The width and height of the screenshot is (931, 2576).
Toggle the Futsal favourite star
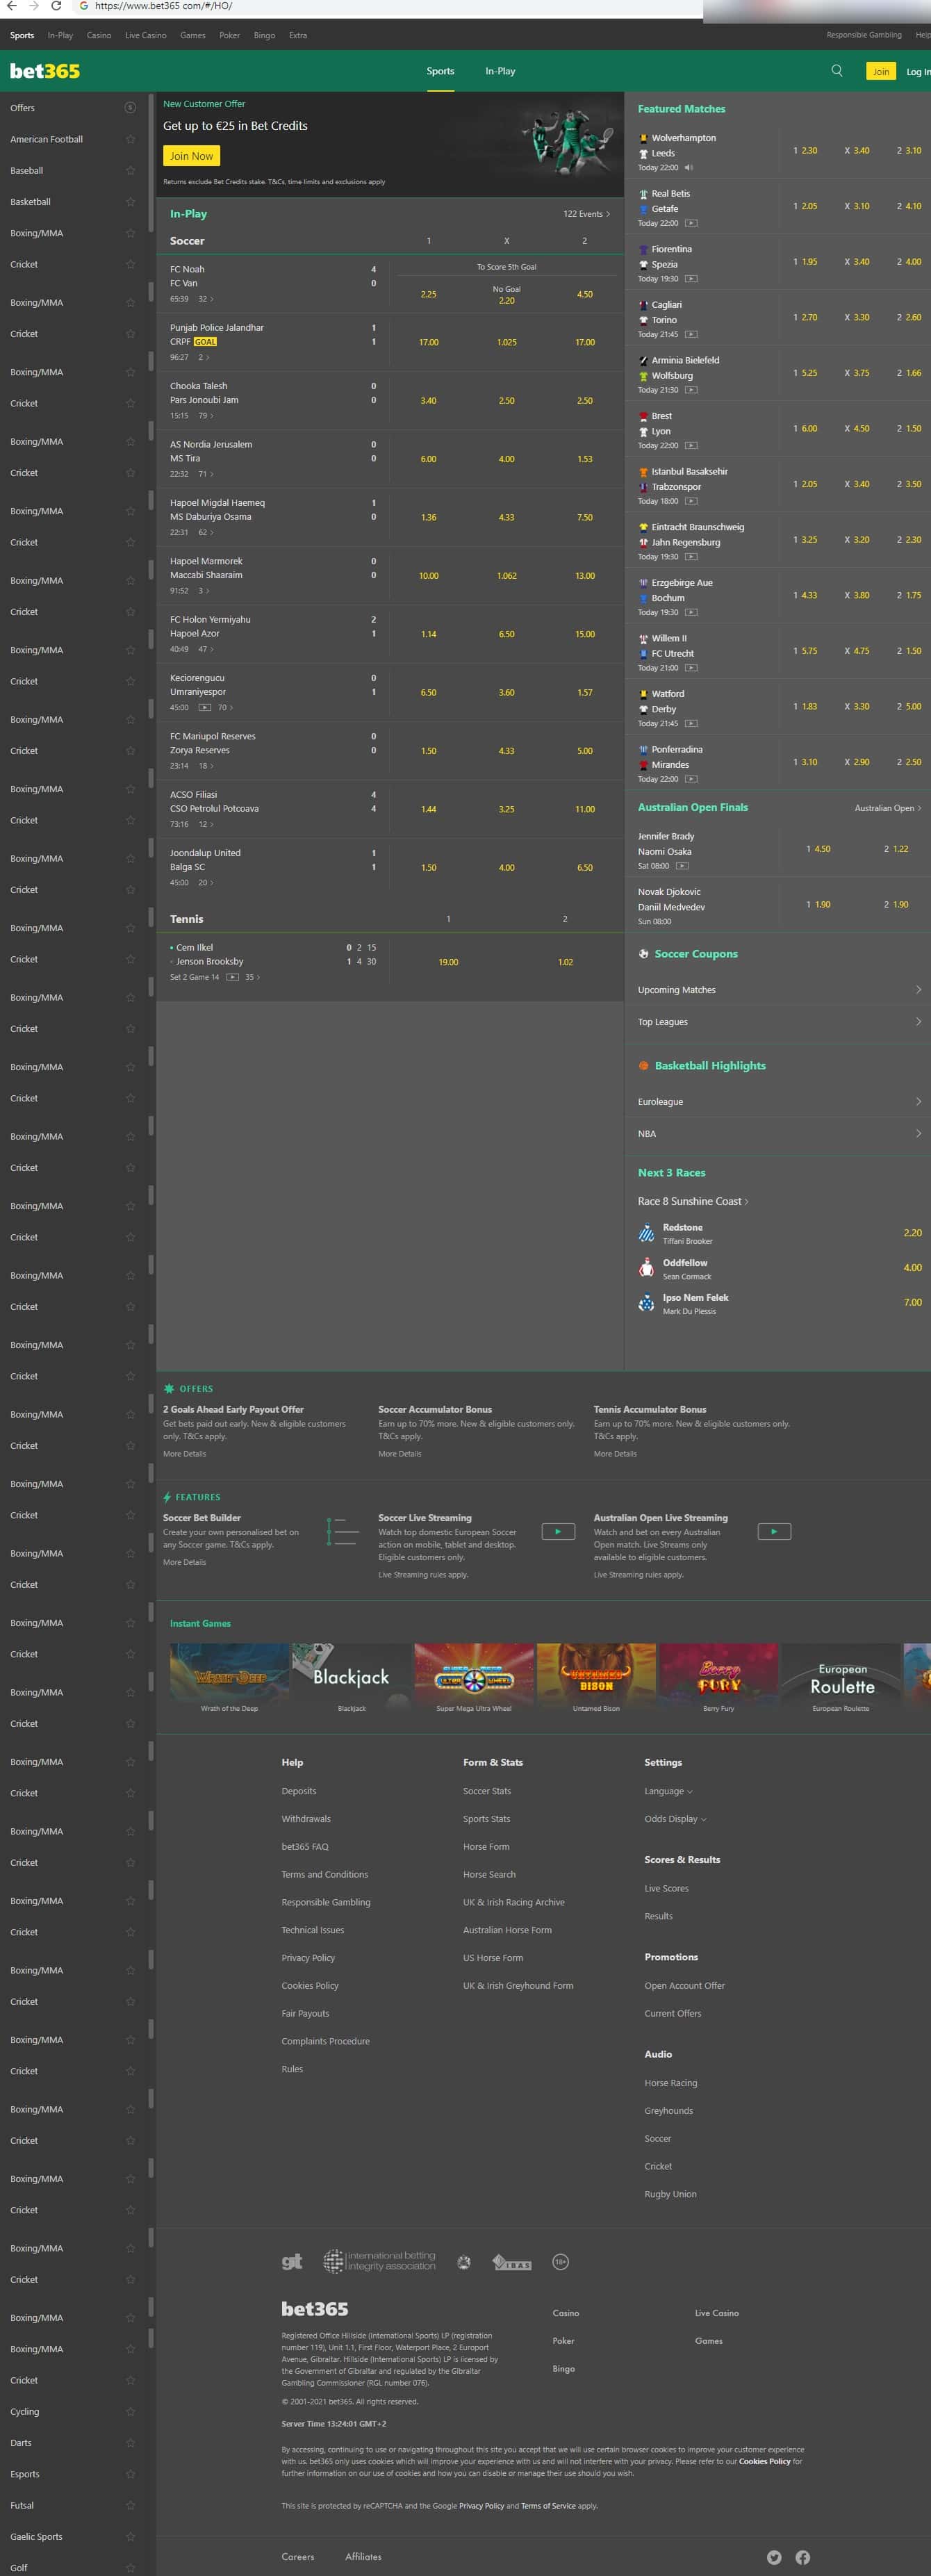pyautogui.click(x=130, y=2506)
